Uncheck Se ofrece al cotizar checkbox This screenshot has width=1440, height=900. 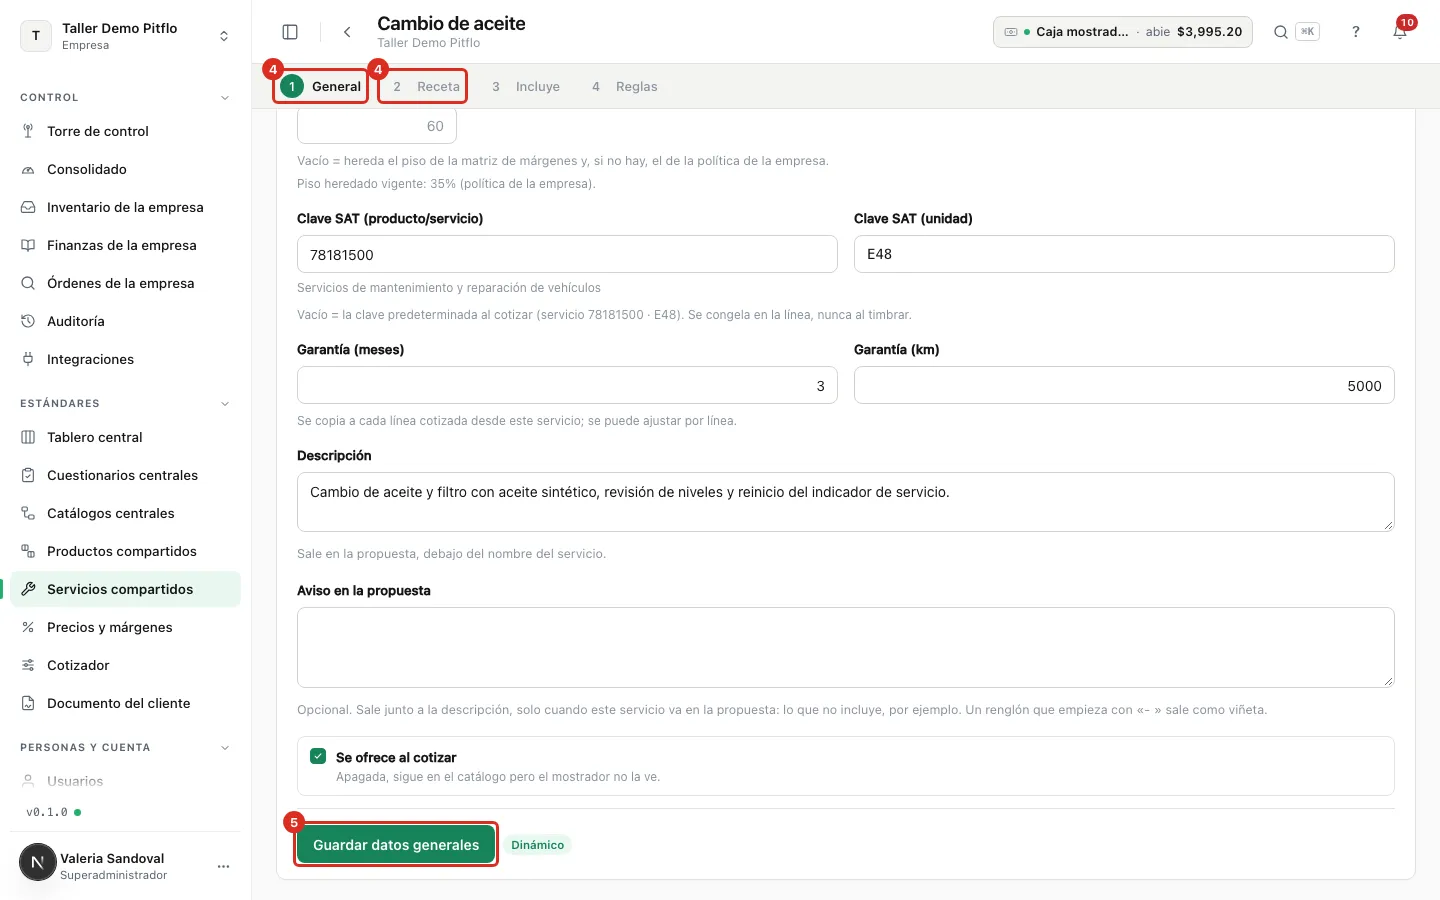(318, 756)
